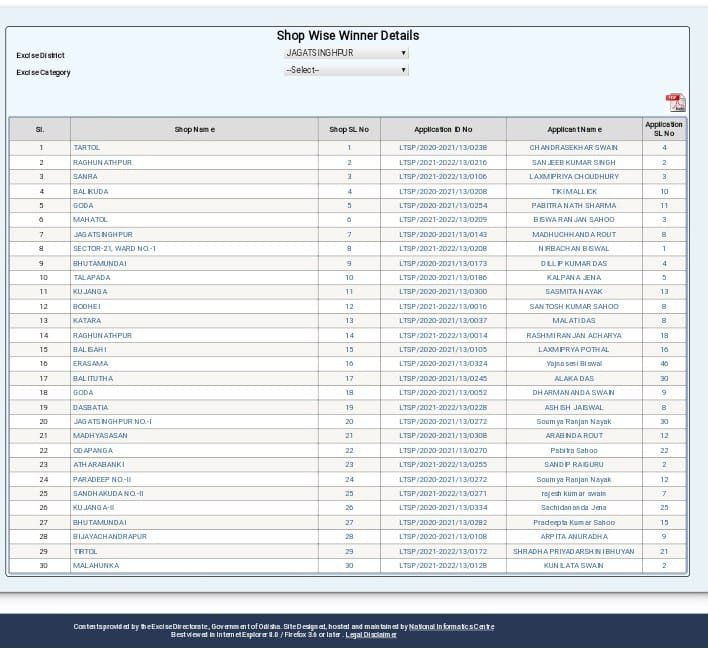
Task: Click the Applicant Name column header
Action: point(574,129)
